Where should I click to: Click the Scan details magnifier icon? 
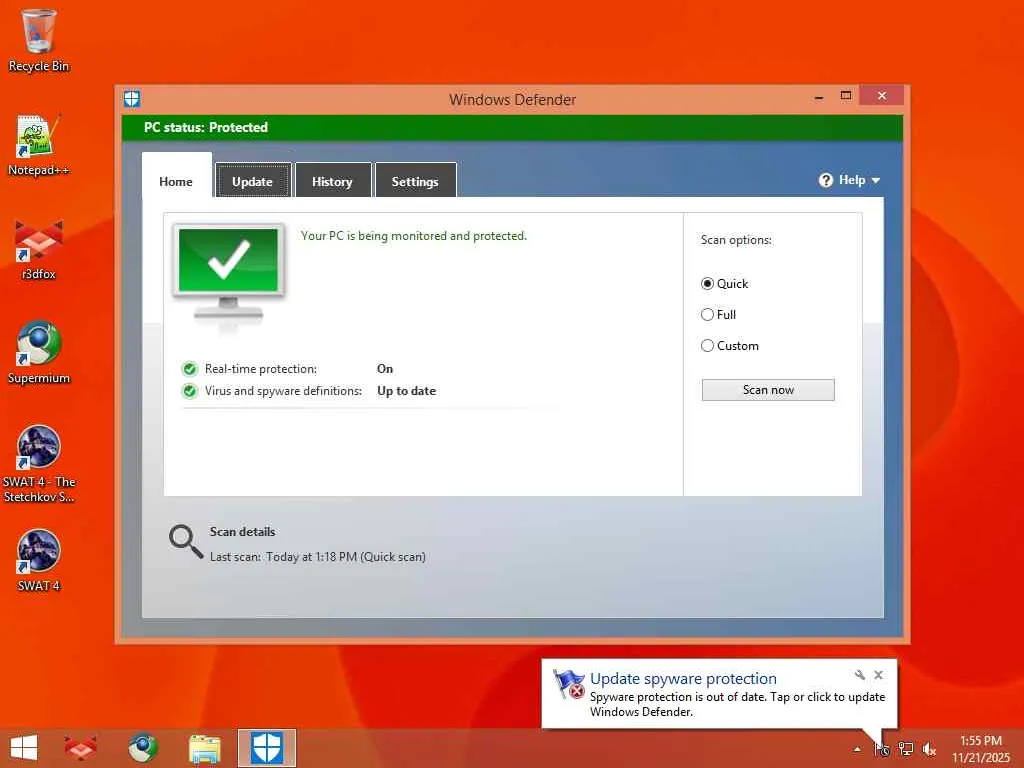click(x=186, y=542)
